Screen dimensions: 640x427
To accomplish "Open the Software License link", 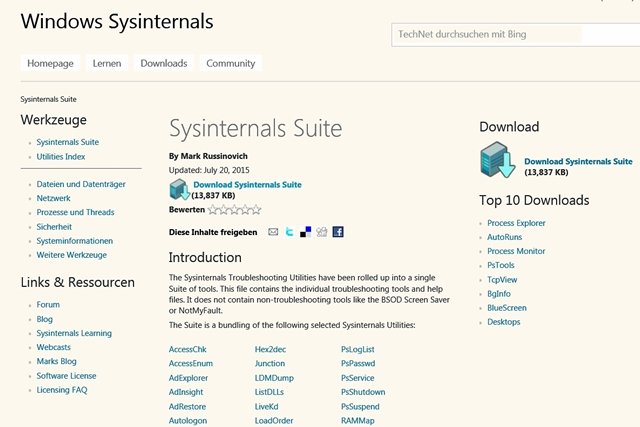I will click(66, 376).
